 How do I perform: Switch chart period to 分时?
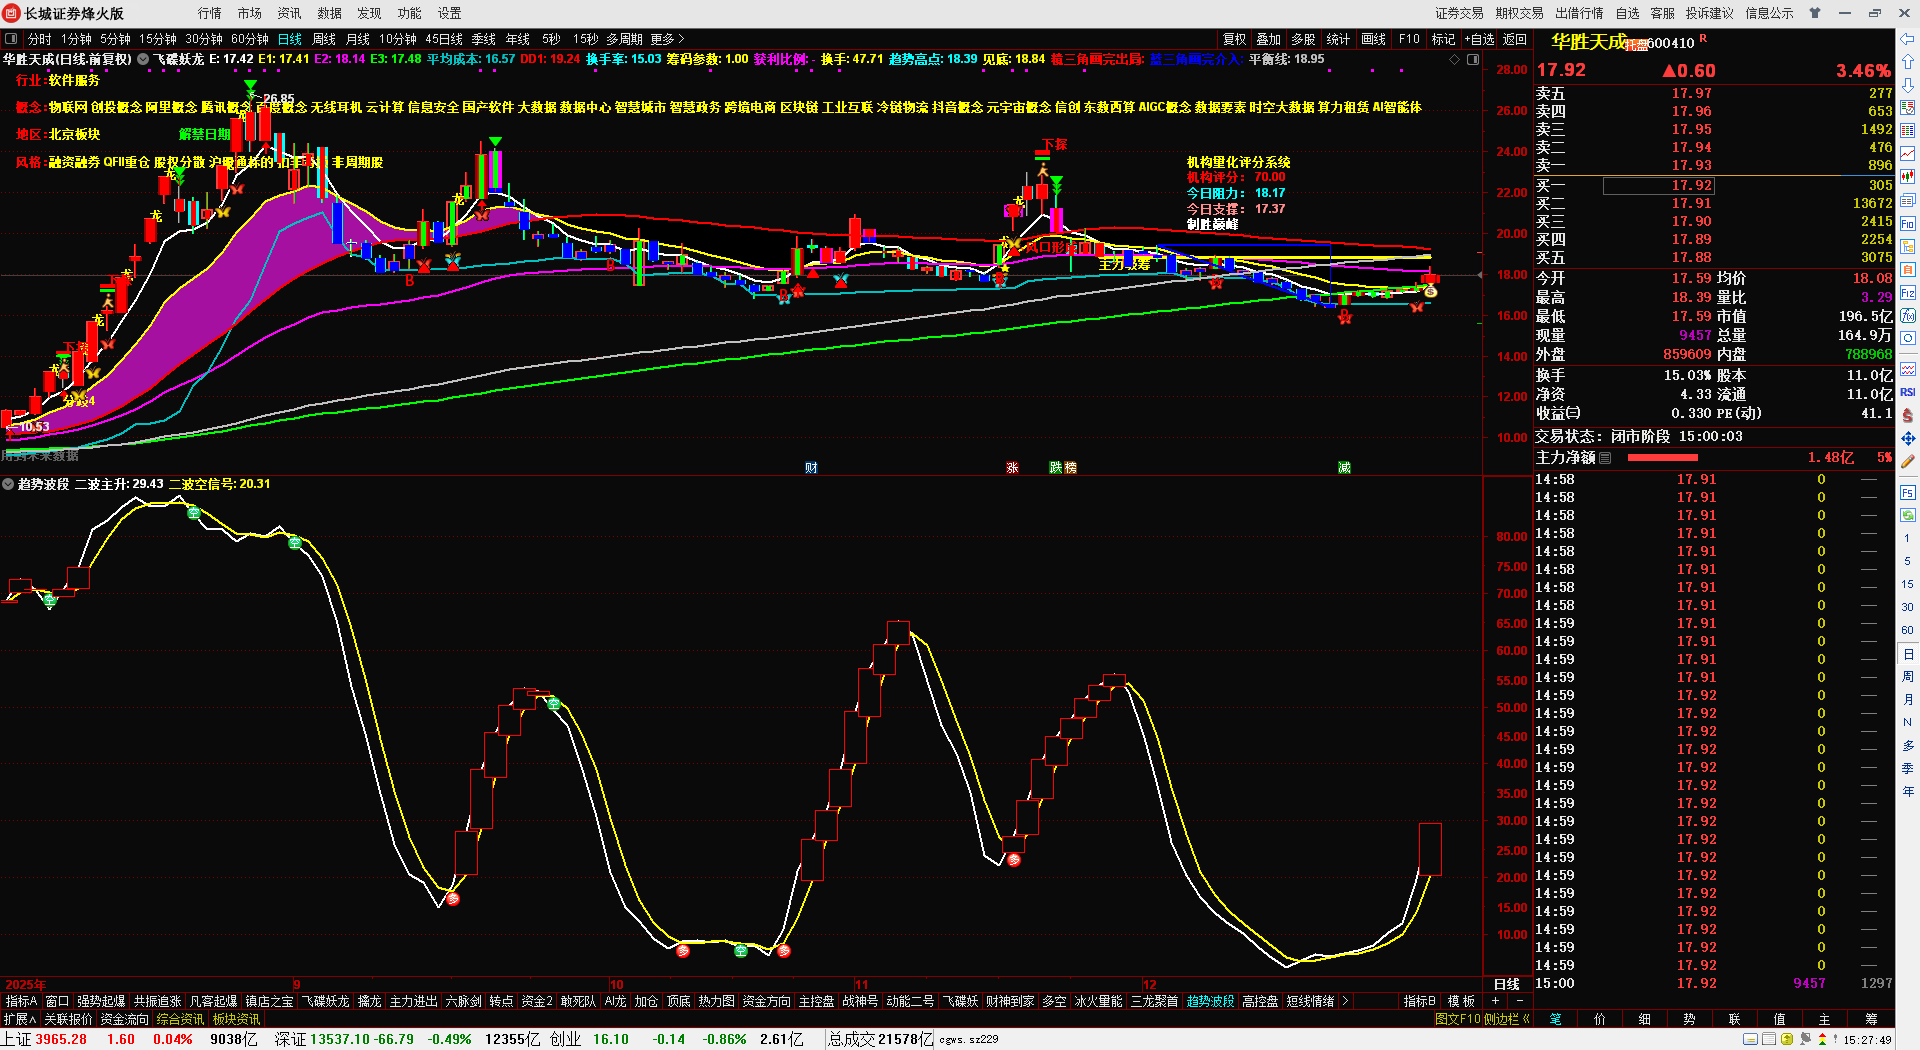pyautogui.click(x=40, y=39)
